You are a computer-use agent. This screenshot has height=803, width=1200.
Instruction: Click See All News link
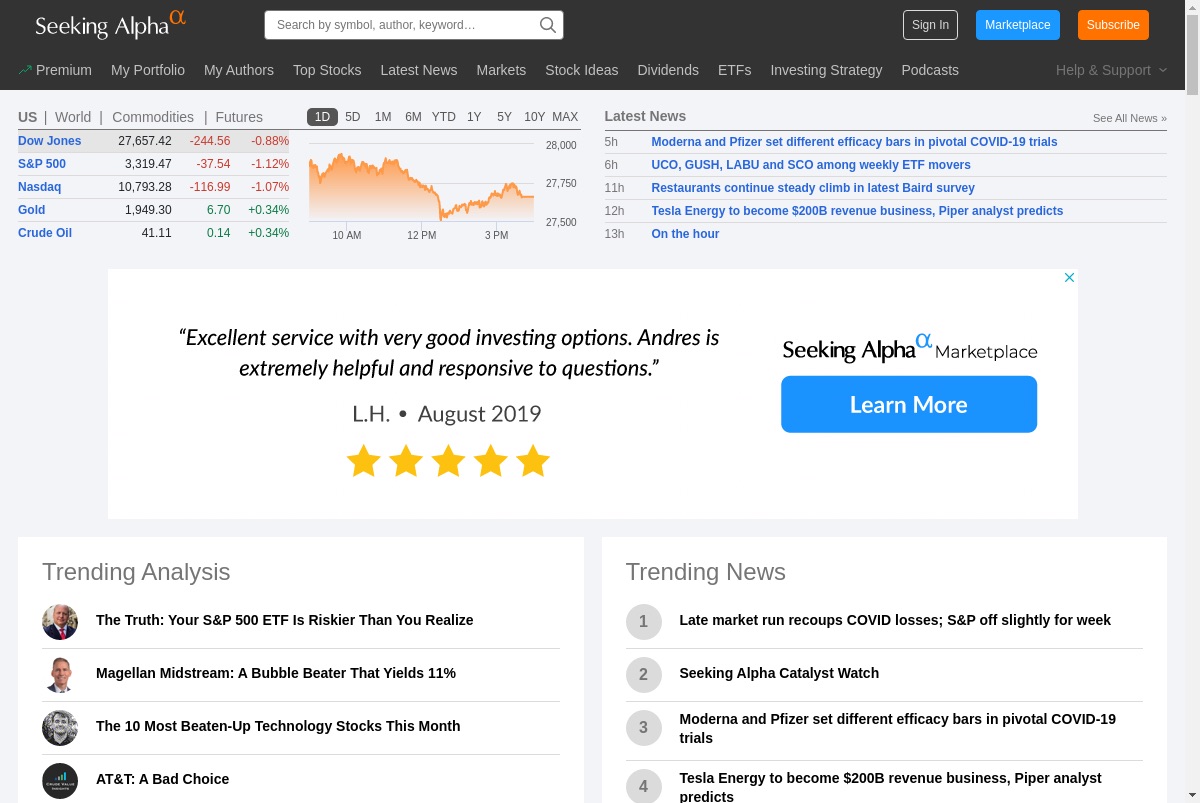click(1129, 118)
